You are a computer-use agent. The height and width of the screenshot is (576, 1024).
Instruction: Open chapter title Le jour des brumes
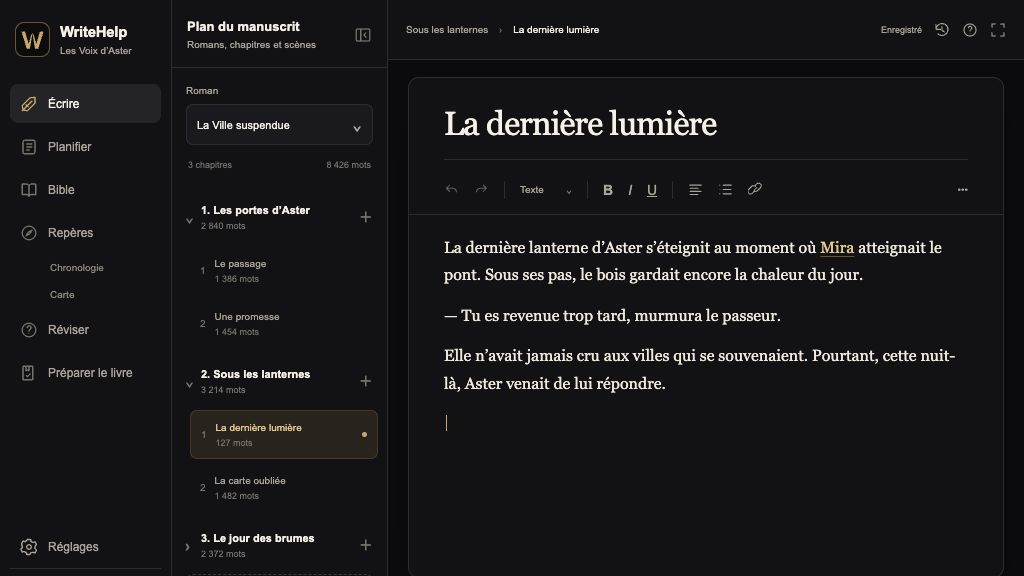(x=257, y=538)
